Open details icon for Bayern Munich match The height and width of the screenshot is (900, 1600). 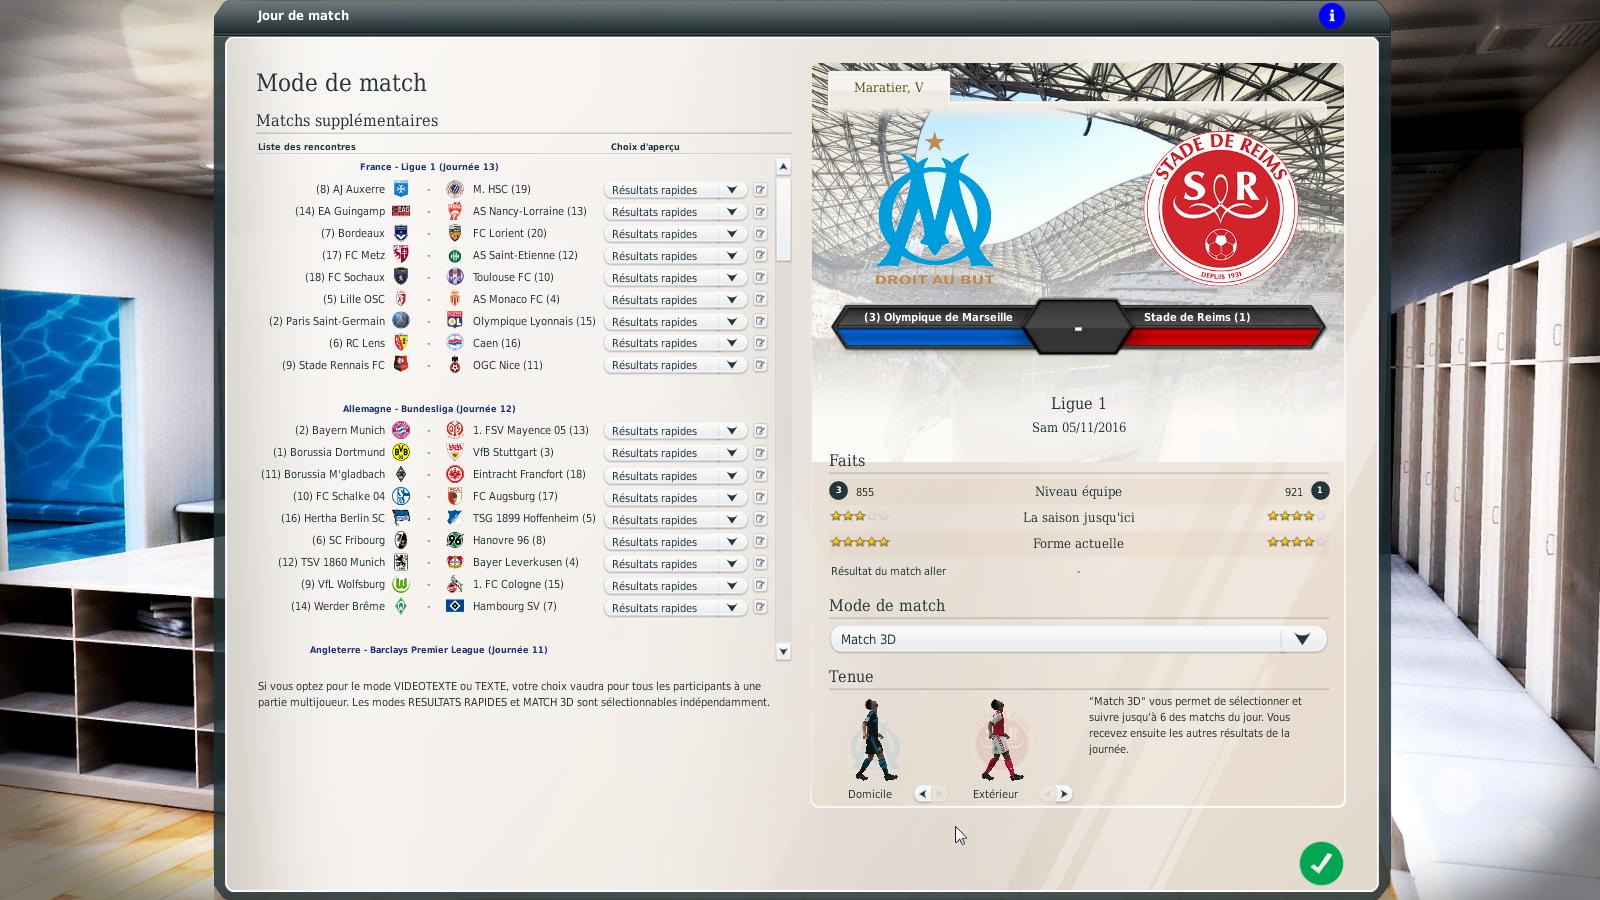click(x=760, y=431)
